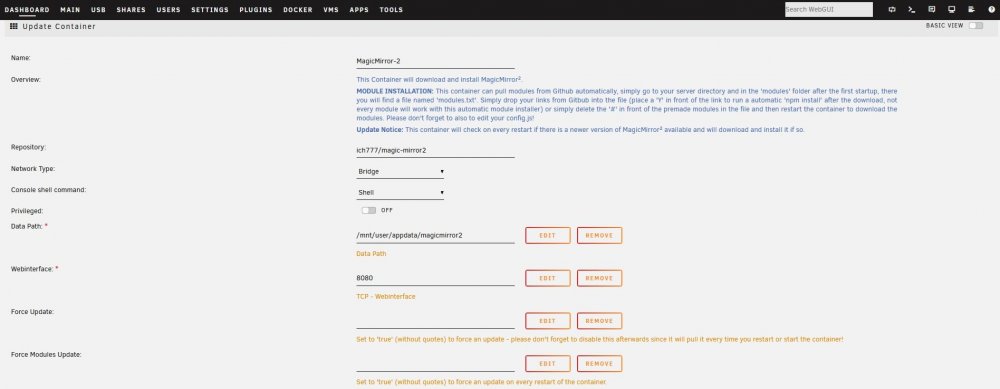Click Remove for Webinterface port
Screen dimensions: 1000x389
pos(599,278)
